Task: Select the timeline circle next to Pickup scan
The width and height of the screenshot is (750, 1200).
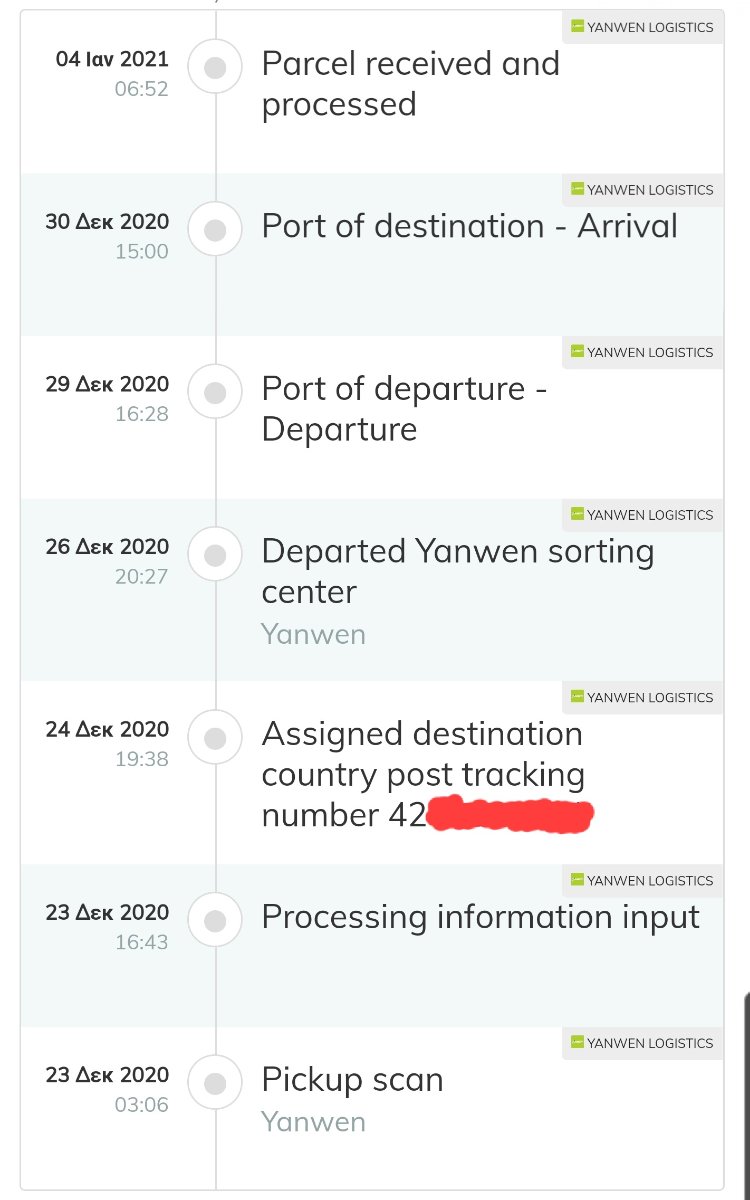Action: coord(215,1083)
